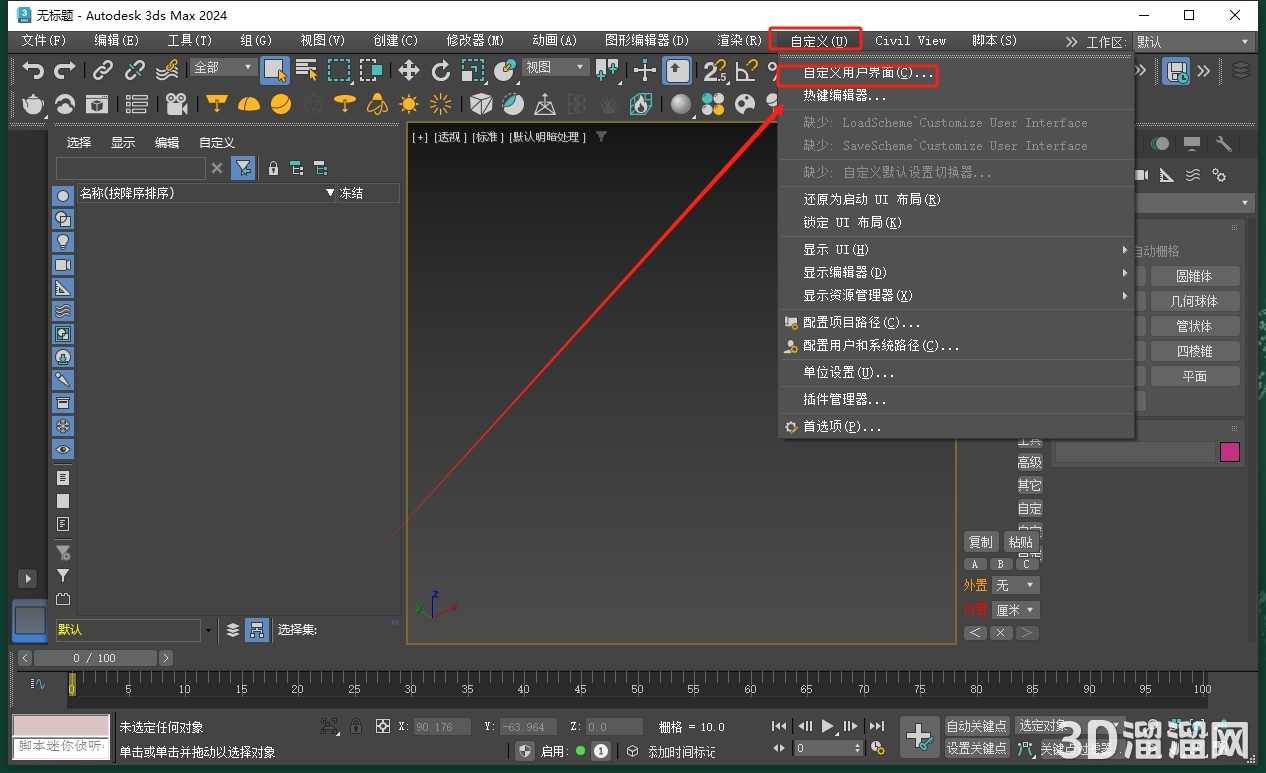Toggle Display Cameras filter in Scene Explorer
Screen dimensions: 1266x773
pyautogui.click(x=63, y=265)
